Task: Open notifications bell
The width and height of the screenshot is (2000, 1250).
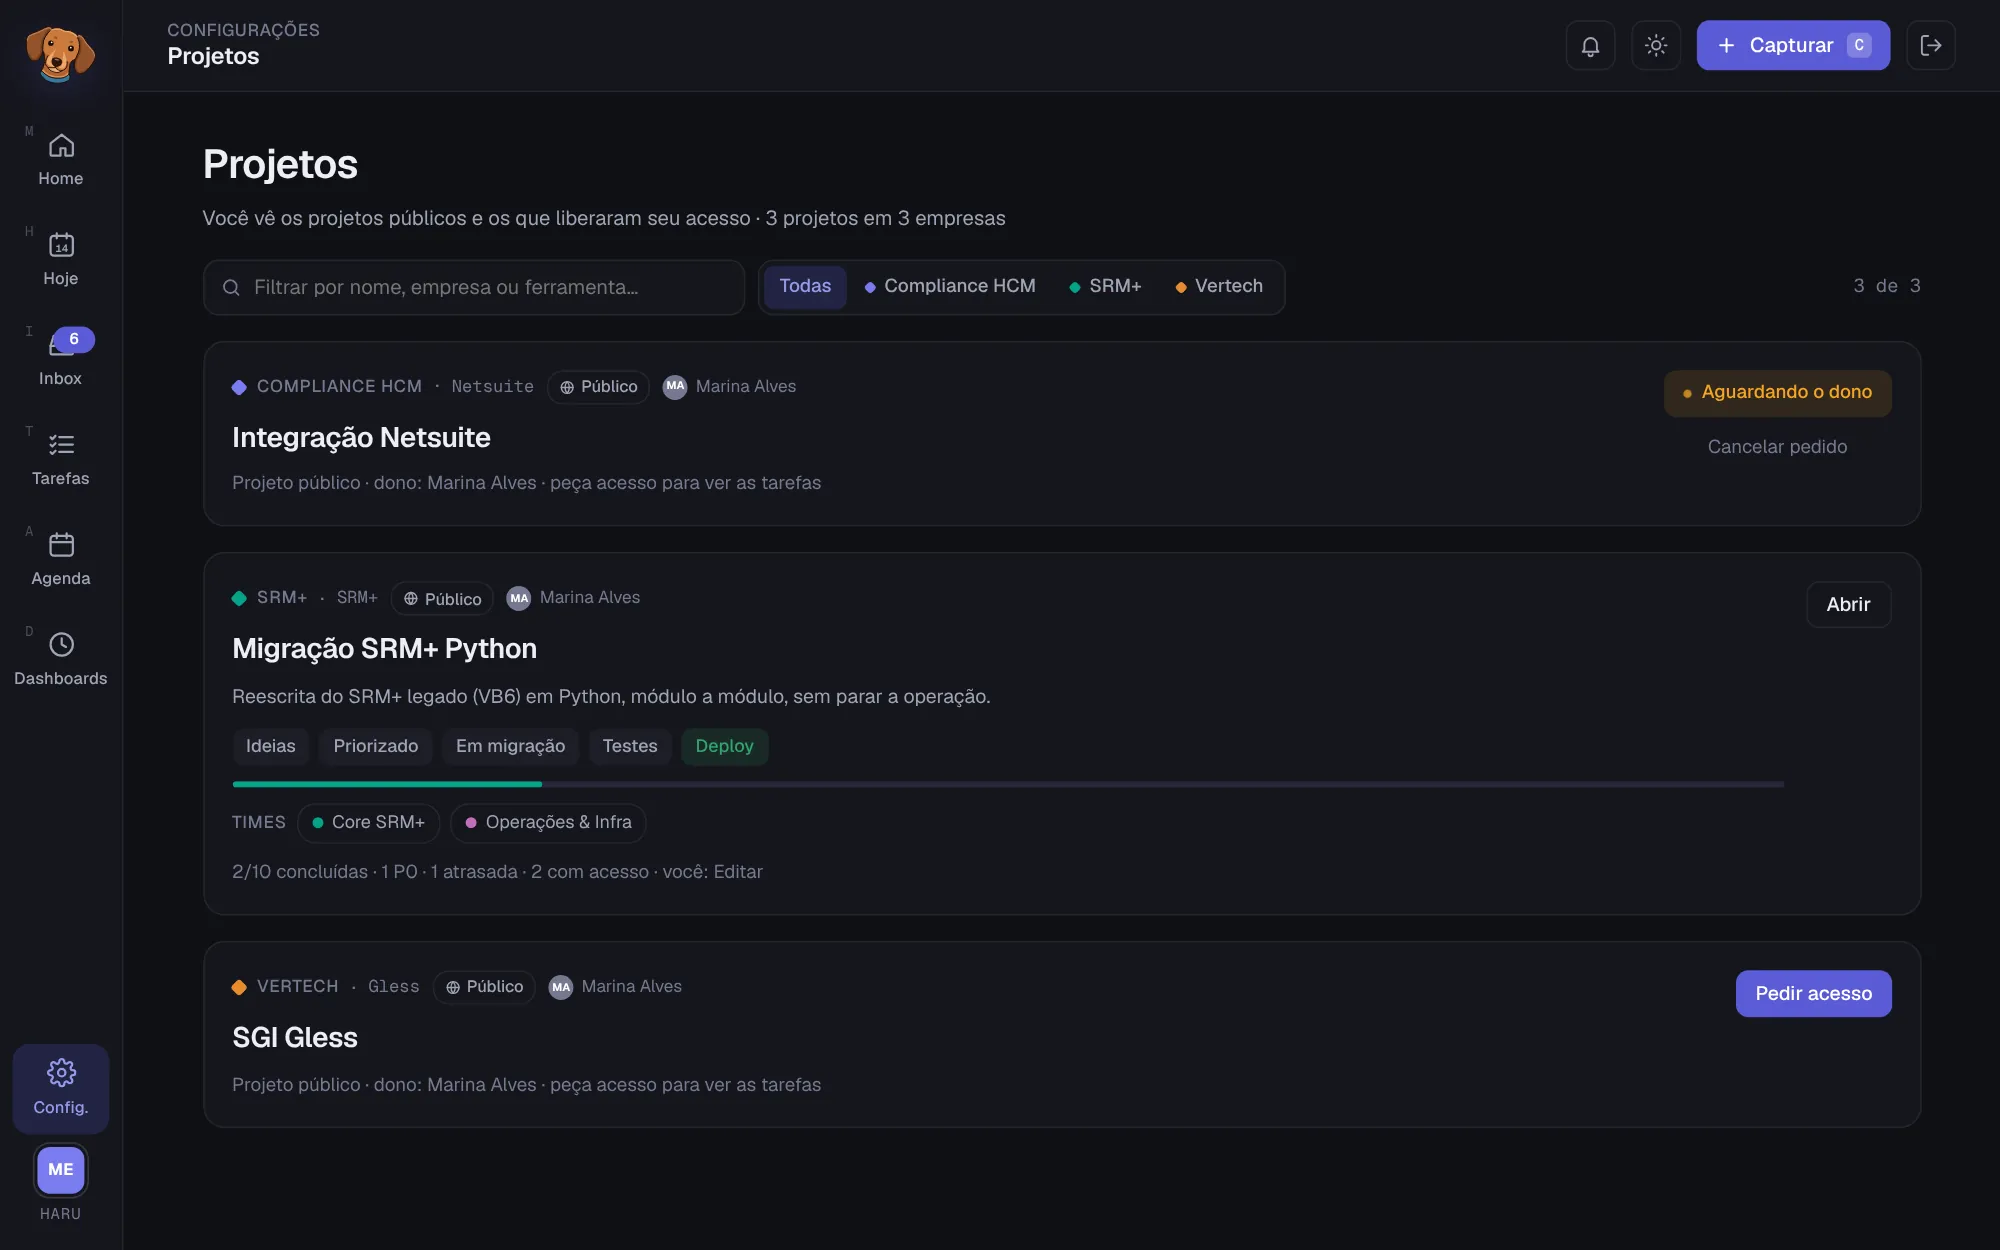Action: click(1590, 46)
